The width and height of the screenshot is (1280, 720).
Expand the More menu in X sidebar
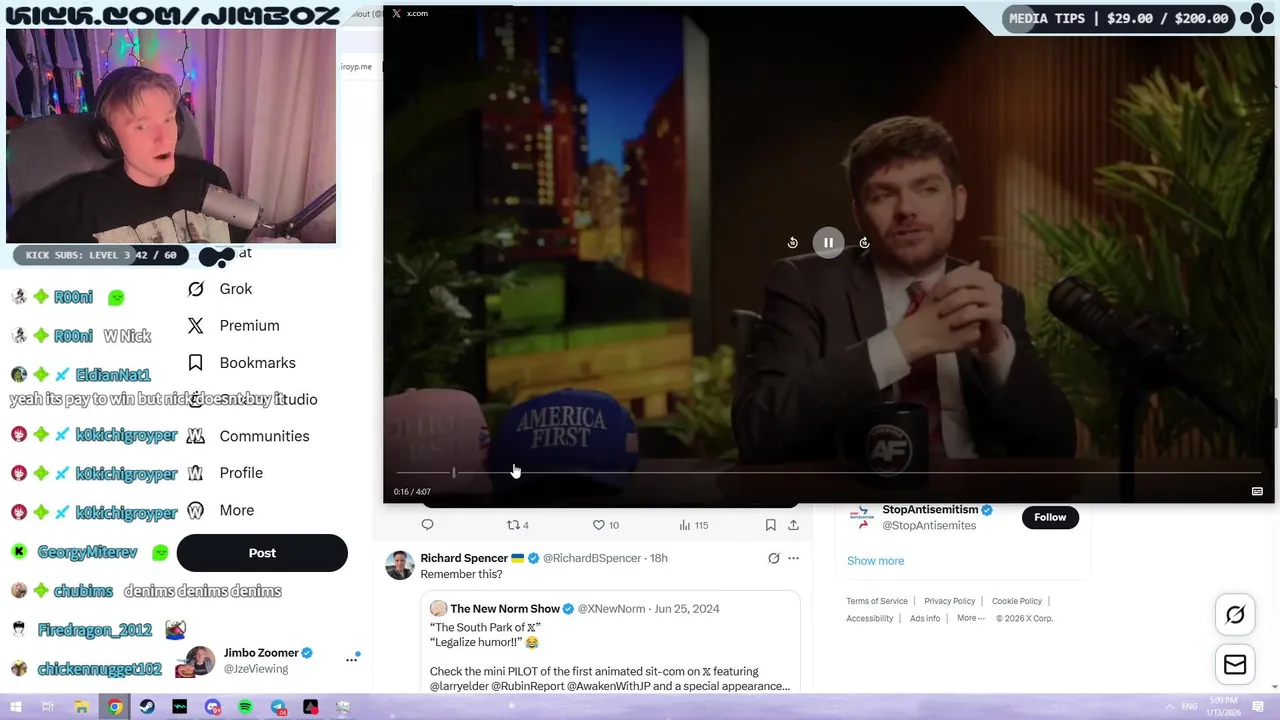(236, 510)
